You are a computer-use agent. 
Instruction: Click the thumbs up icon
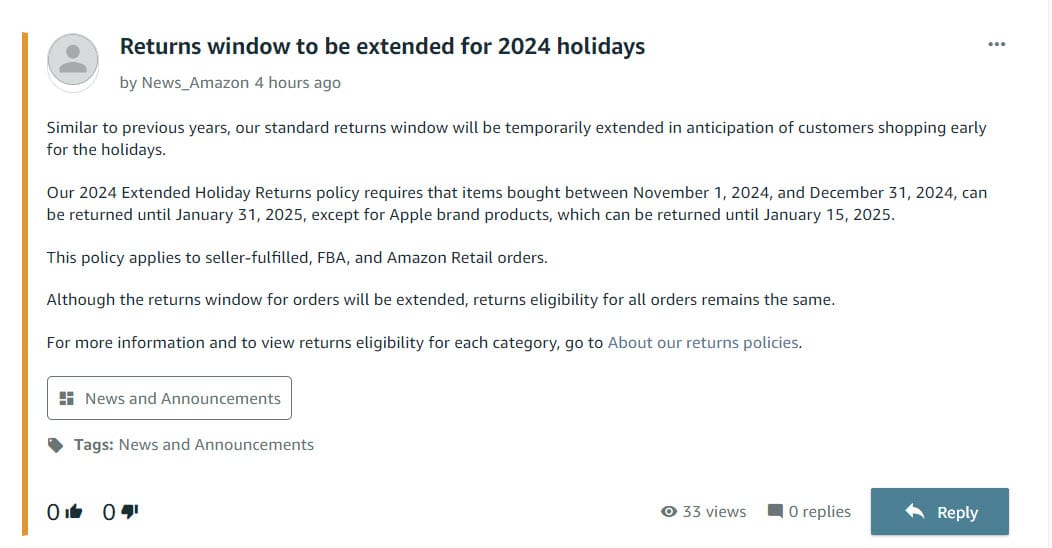[74, 512]
